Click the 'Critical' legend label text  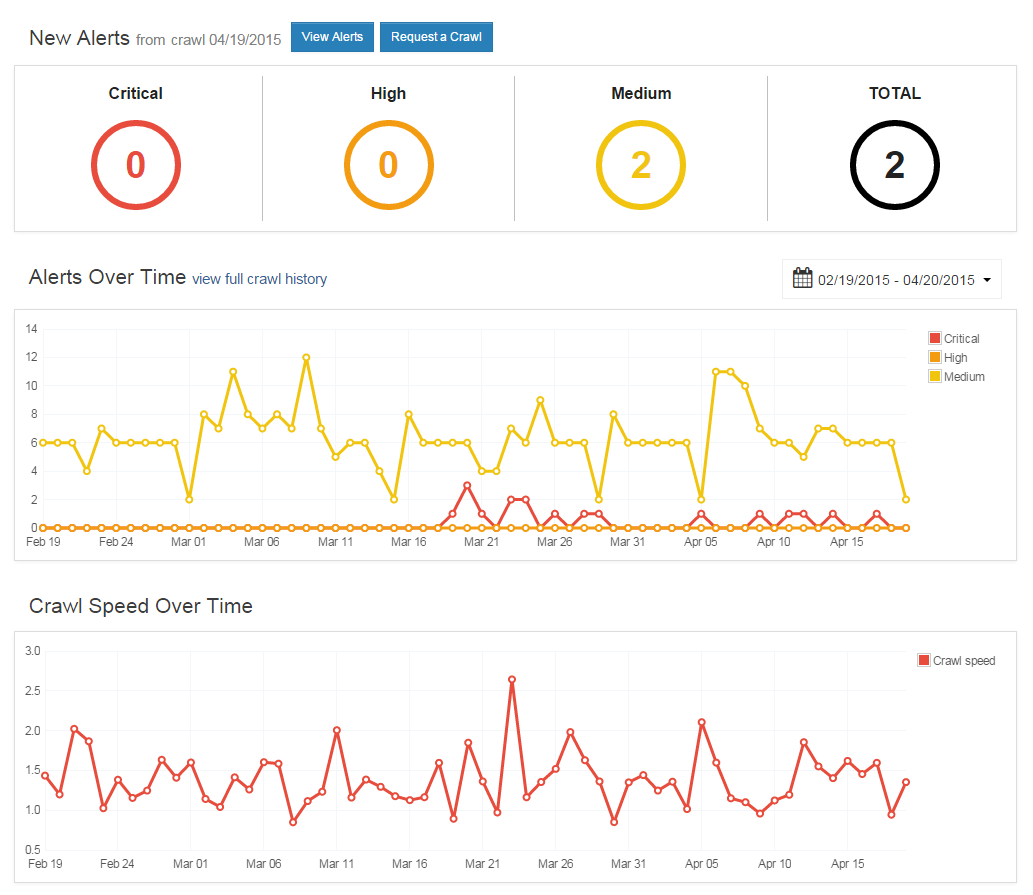[961, 339]
